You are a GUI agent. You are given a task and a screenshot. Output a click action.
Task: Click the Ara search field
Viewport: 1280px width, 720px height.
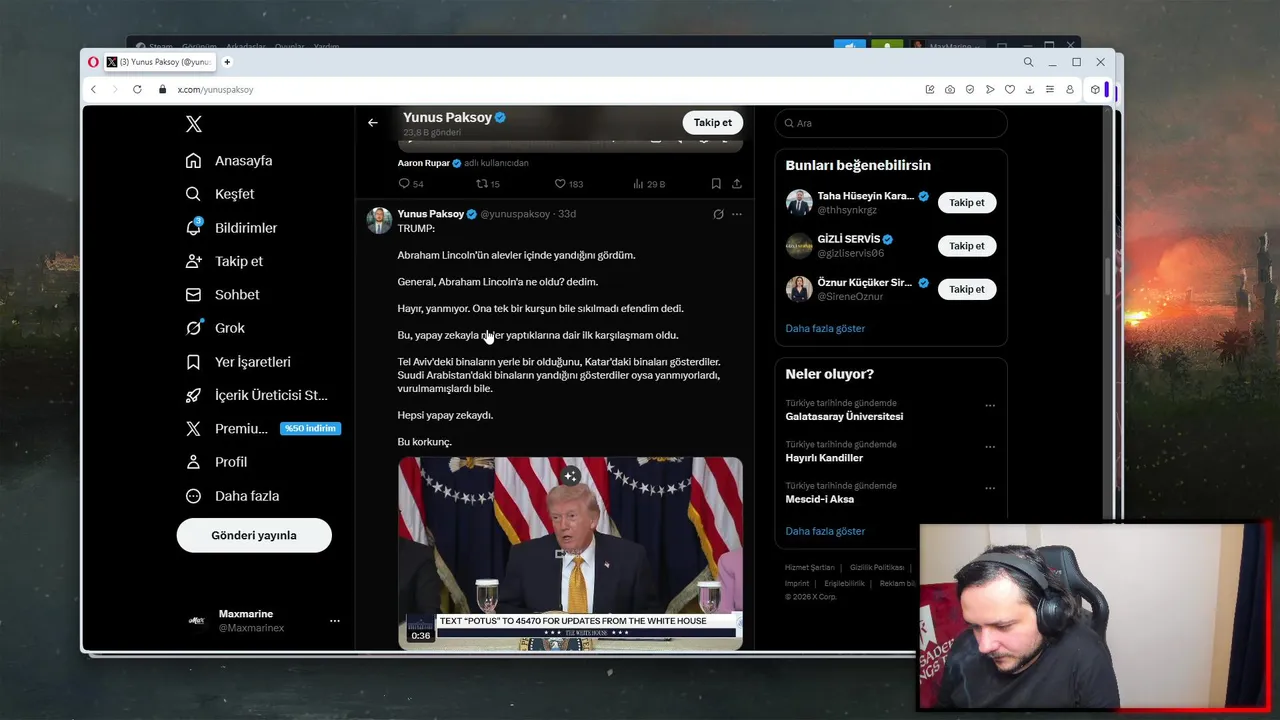pos(891,123)
